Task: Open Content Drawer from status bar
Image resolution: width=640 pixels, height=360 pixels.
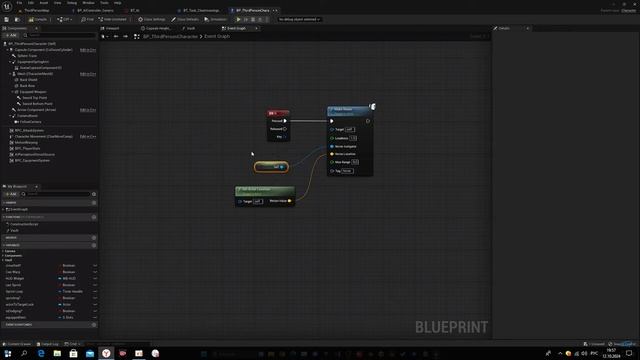Action: pyautogui.click(x=17, y=344)
